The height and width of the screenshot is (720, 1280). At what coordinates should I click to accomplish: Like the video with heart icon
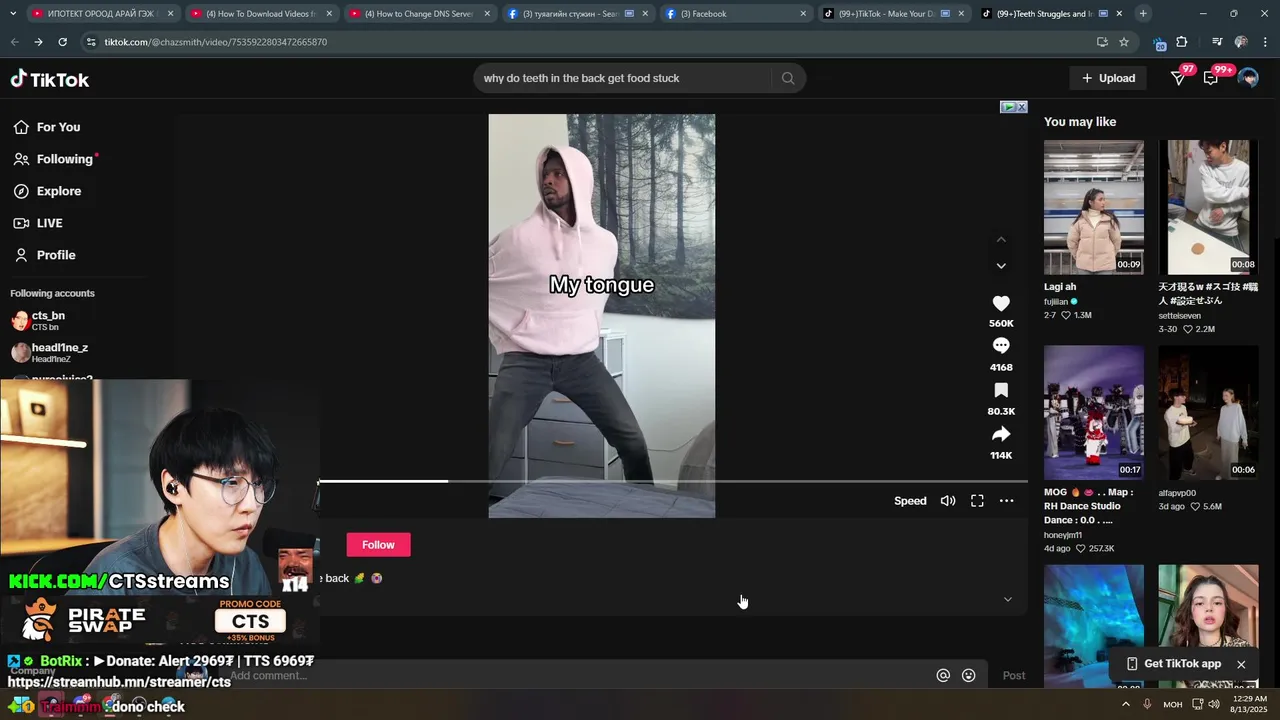coord(1001,304)
